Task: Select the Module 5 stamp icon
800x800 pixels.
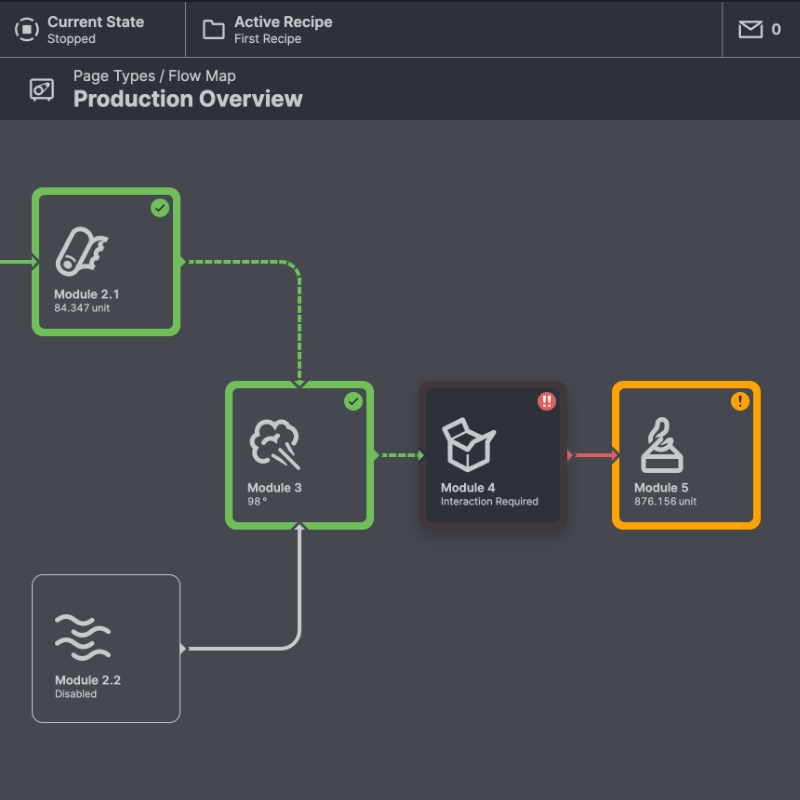Action: tap(662, 445)
